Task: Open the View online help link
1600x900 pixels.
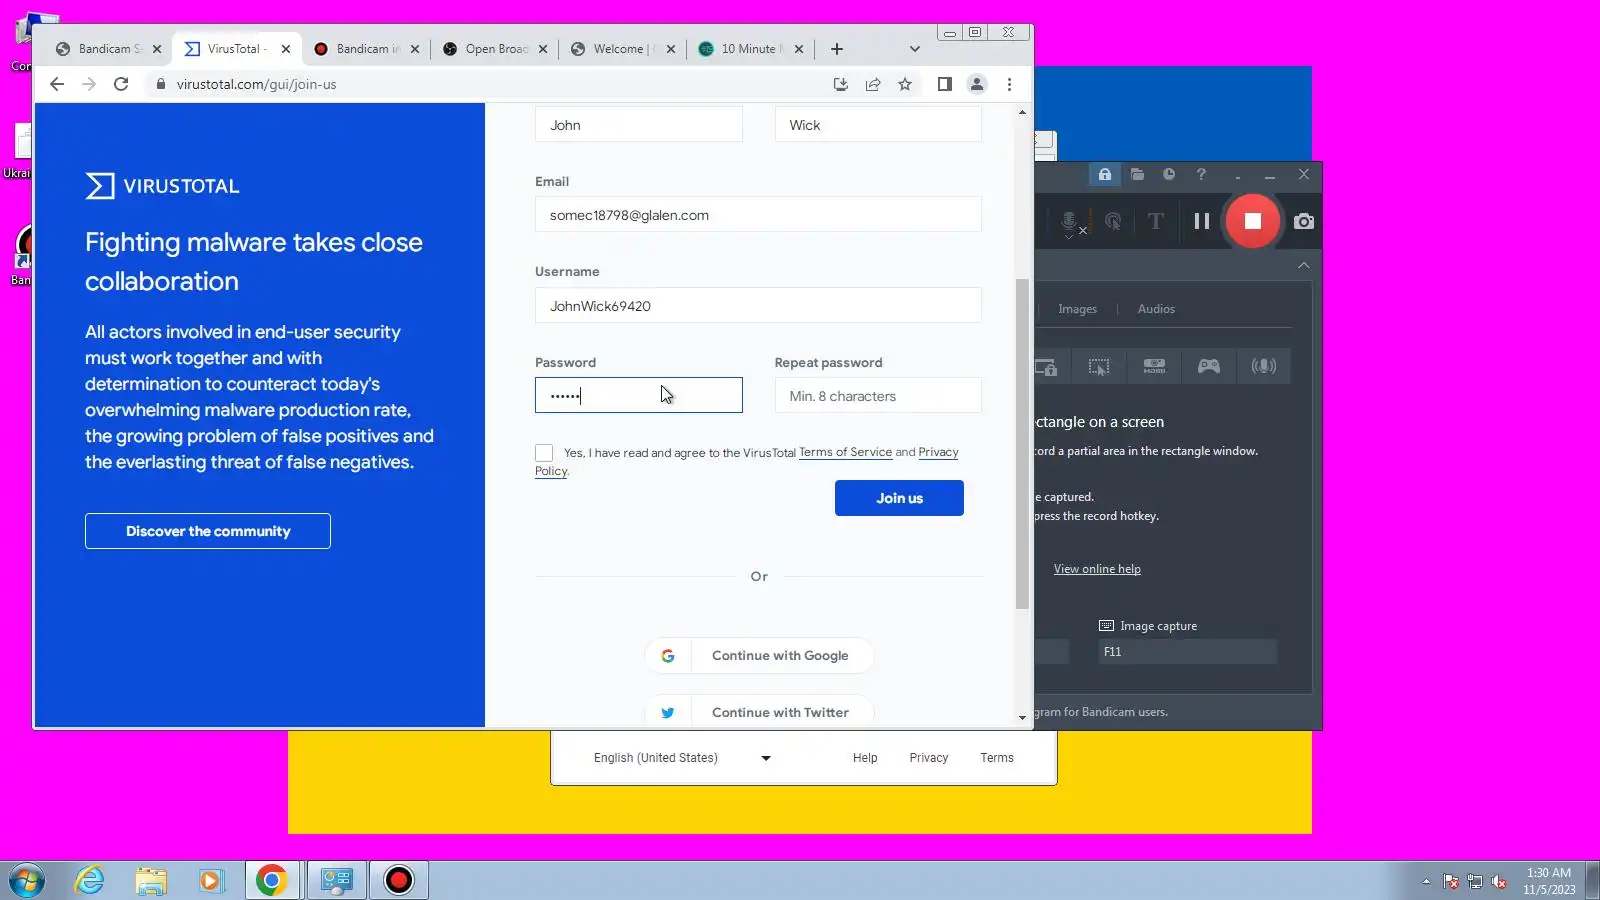Action: [1097, 569]
